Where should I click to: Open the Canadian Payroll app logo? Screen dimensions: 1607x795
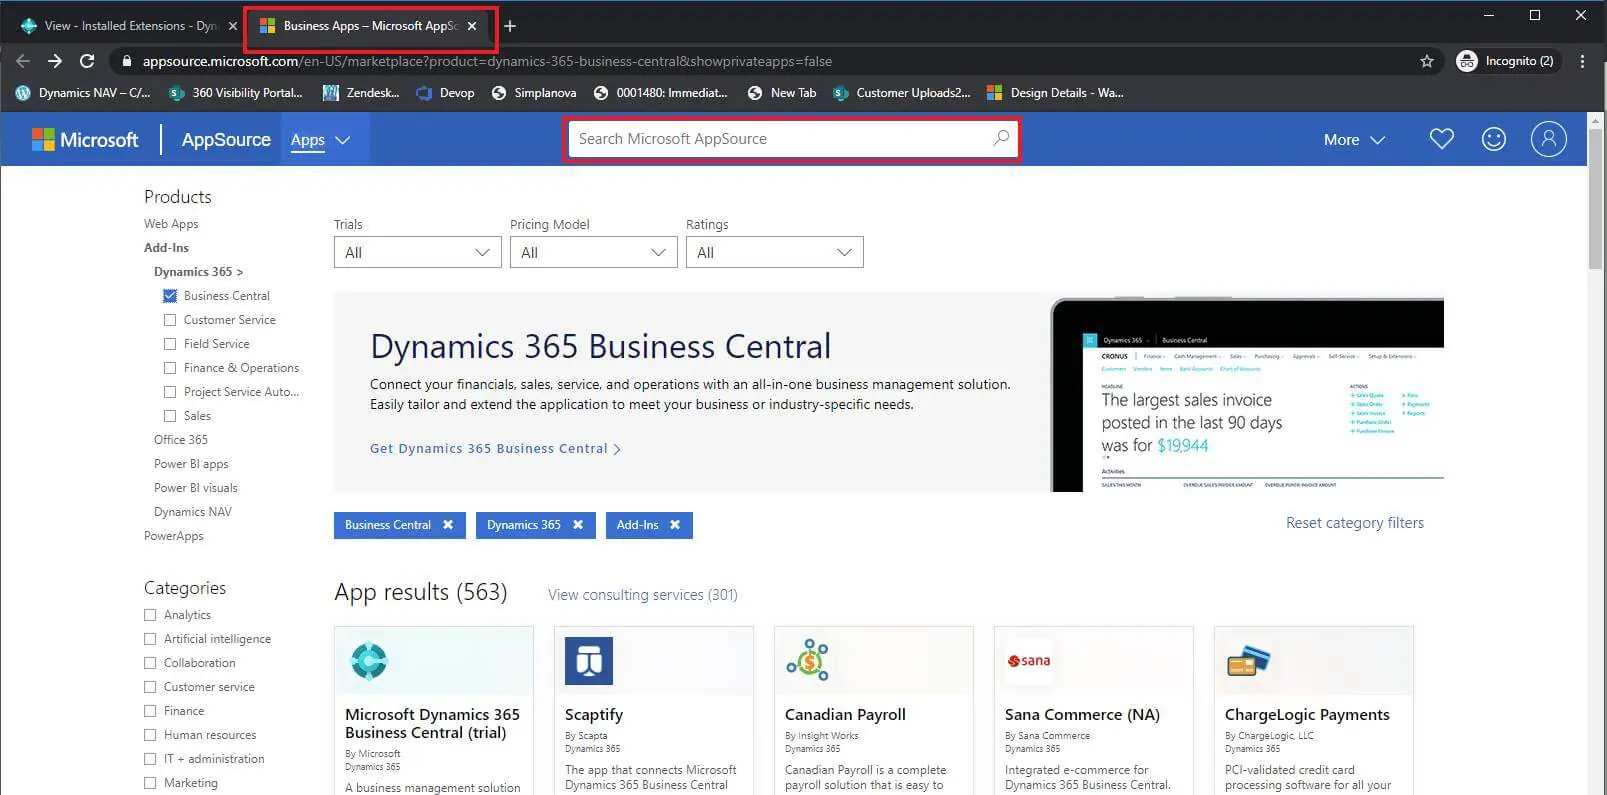pos(808,660)
